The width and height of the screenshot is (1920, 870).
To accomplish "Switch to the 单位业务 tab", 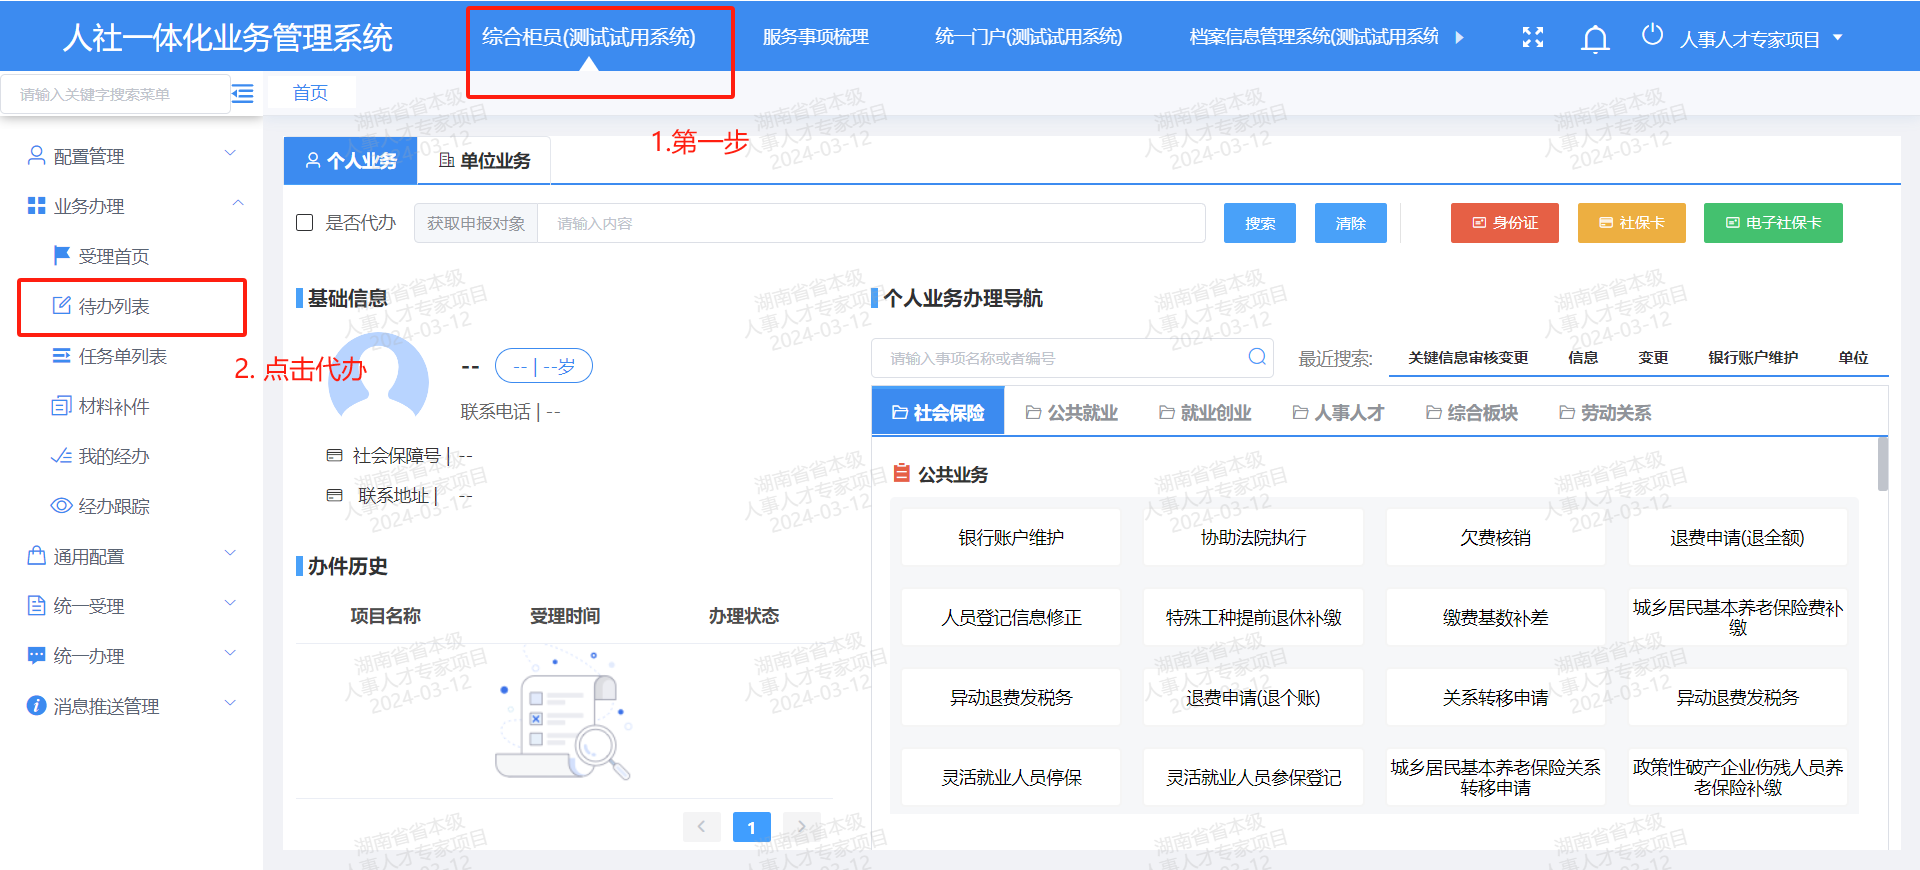I will (485, 161).
